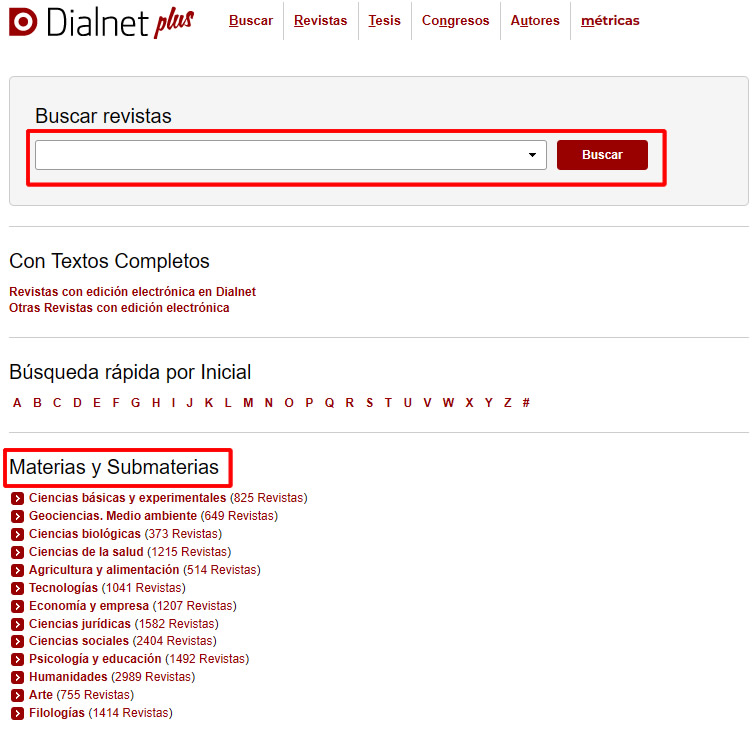This screenshot has width=756, height=729.
Task: Open Ciencias de la salud subject
Action: pos(86,552)
